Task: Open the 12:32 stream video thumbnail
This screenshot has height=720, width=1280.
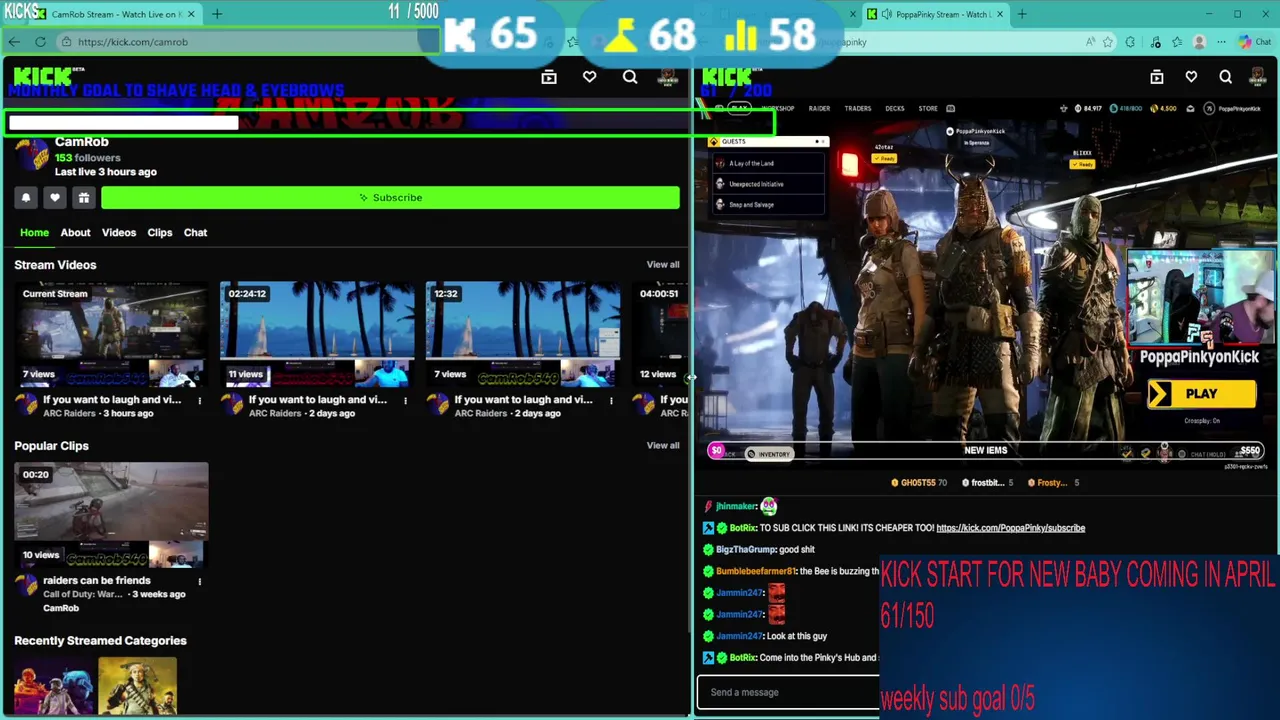Action: tap(523, 335)
